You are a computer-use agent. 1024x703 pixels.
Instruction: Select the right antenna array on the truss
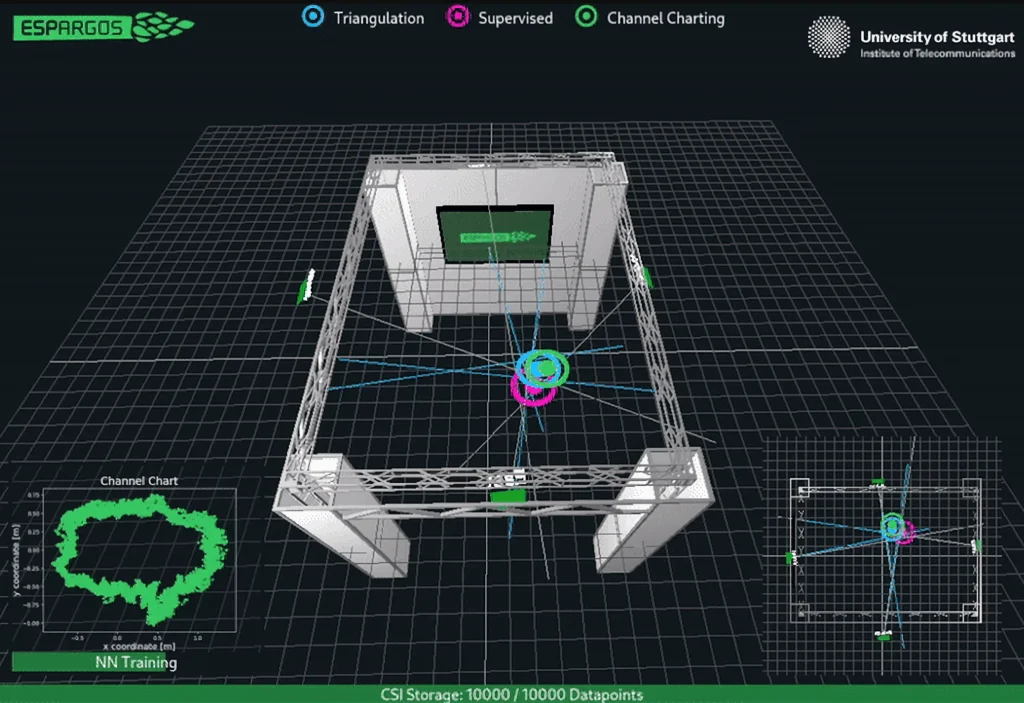(646, 277)
